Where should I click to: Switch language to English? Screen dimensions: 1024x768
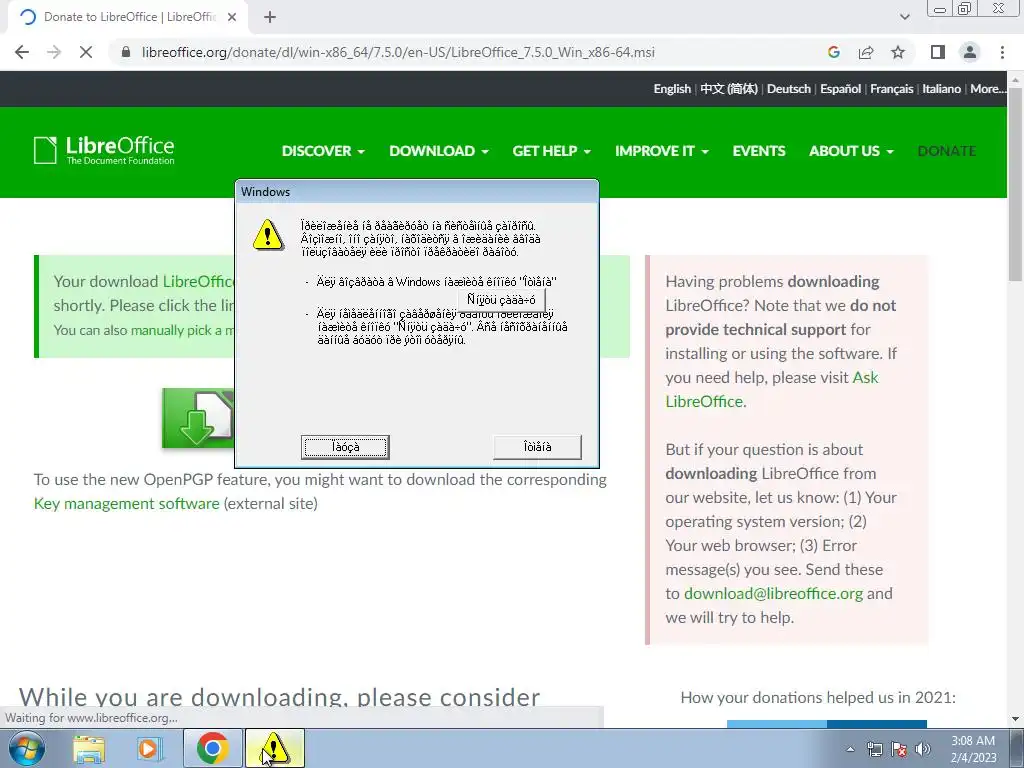672,89
